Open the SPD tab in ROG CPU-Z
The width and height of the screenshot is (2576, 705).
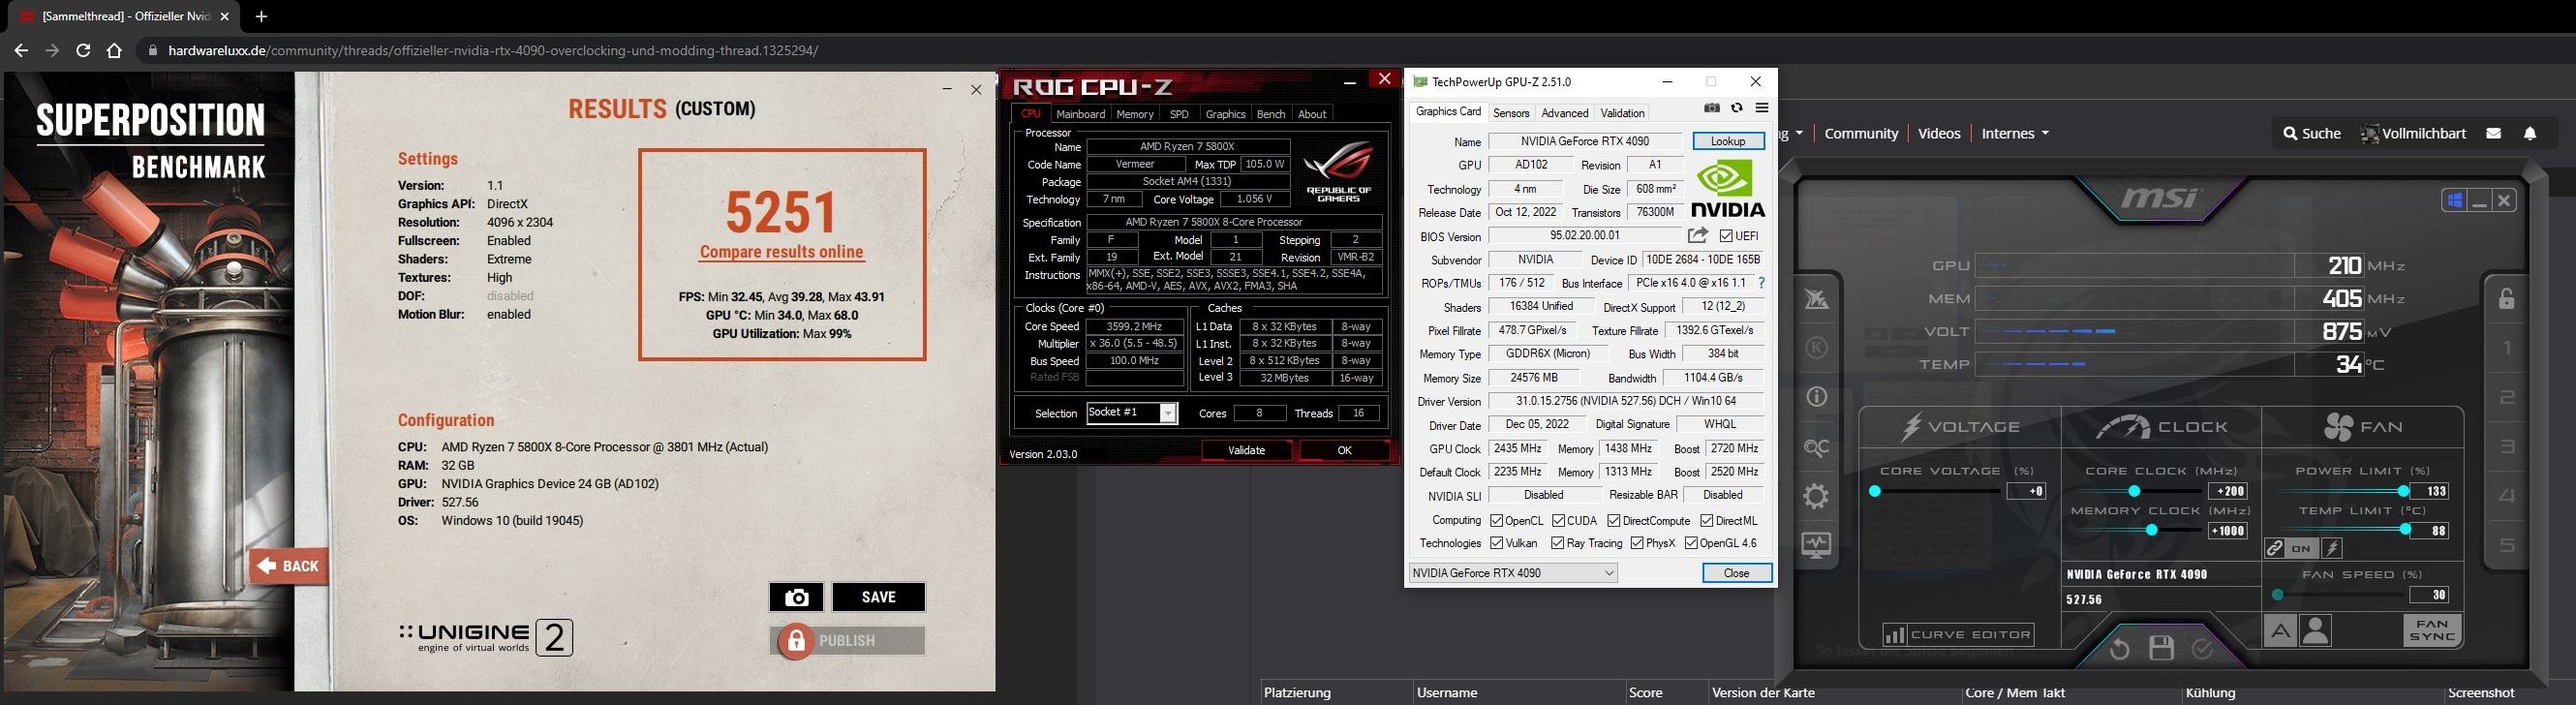tap(1179, 114)
